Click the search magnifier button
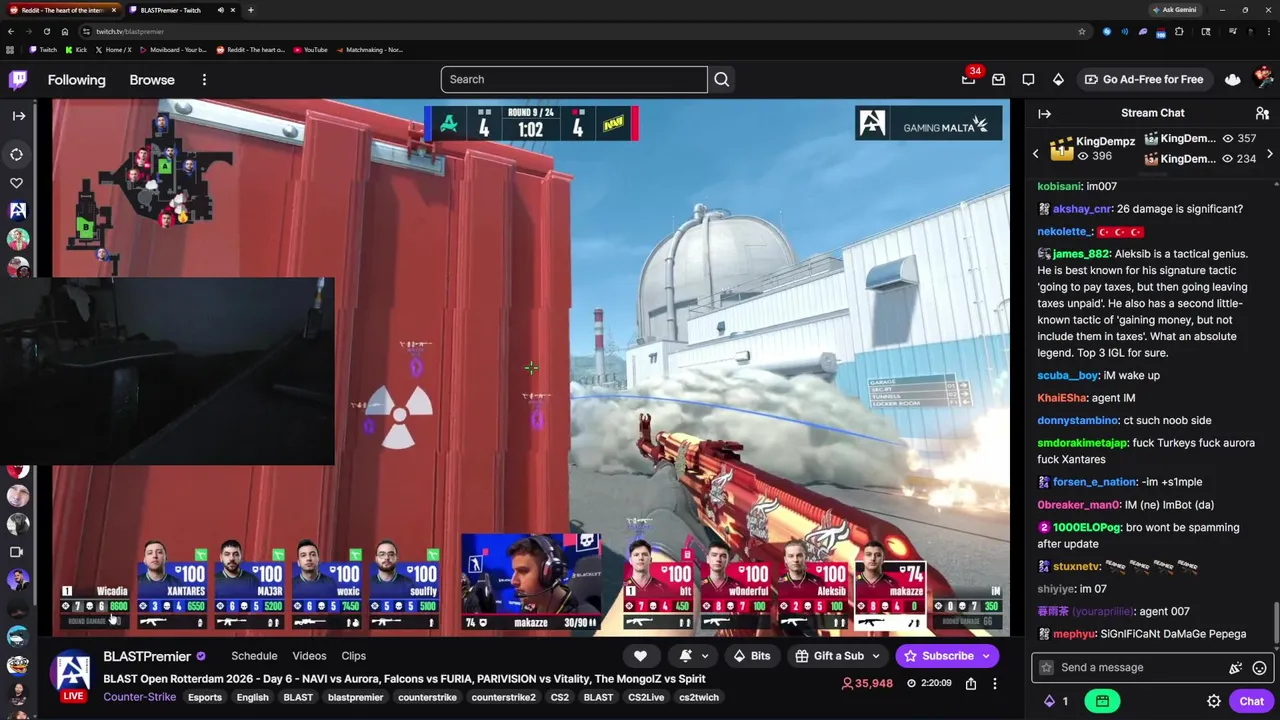Viewport: 1280px width, 720px height. click(x=721, y=79)
